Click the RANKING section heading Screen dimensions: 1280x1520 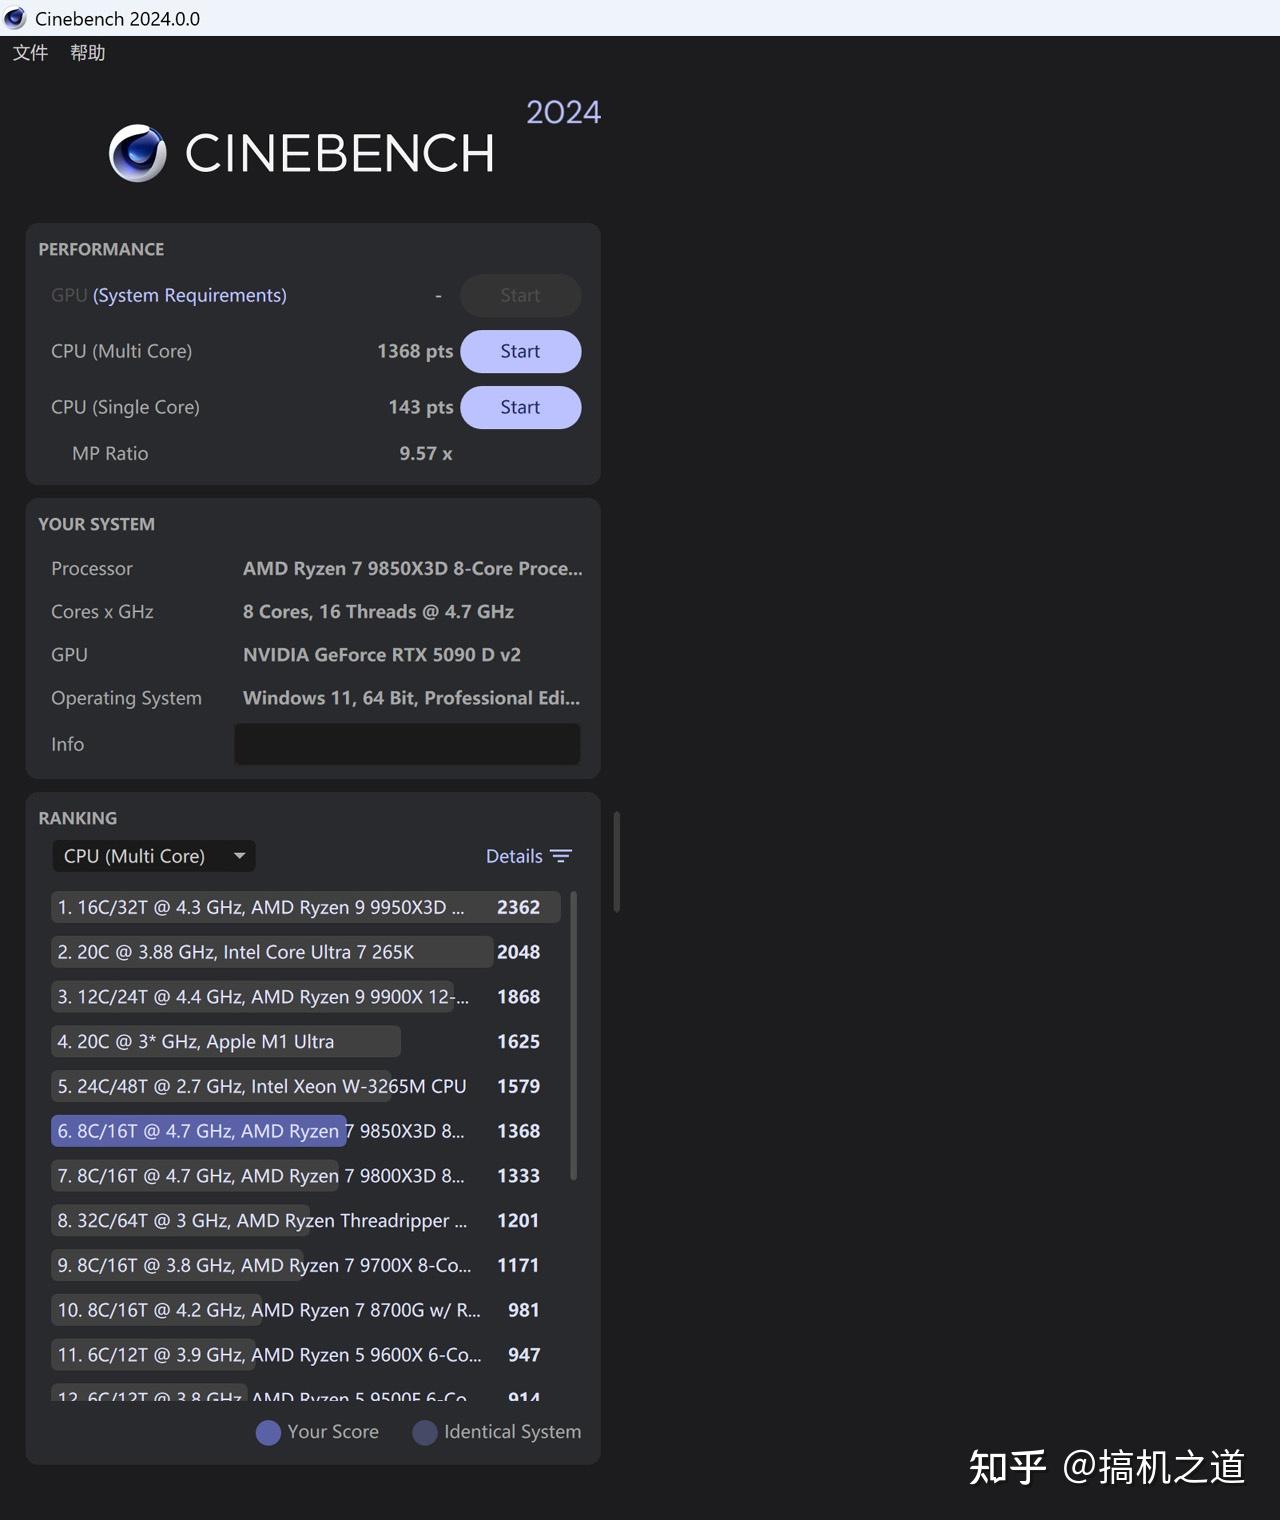tap(78, 818)
